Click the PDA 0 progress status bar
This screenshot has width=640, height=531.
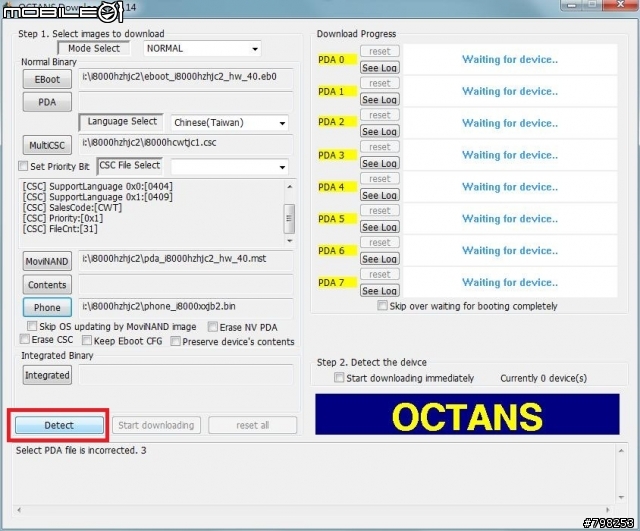point(510,60)
